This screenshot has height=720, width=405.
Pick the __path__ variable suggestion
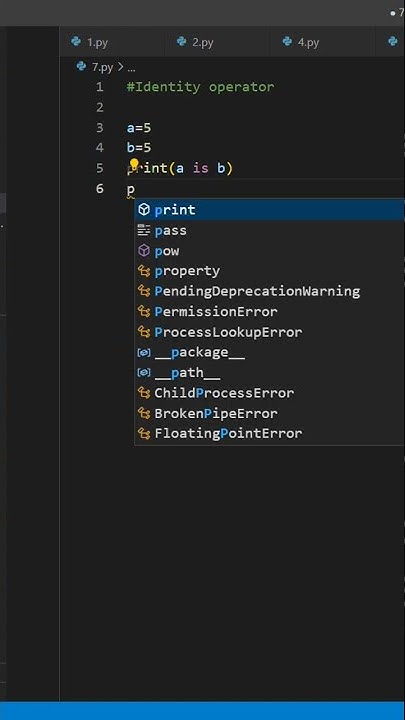pos(269,372)
